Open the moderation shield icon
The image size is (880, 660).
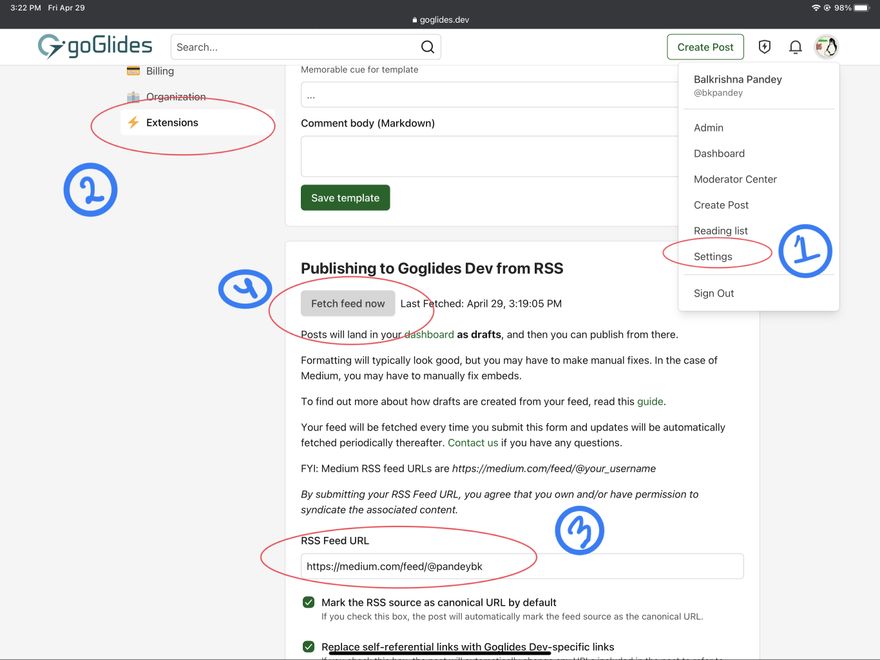pos(765,47)
